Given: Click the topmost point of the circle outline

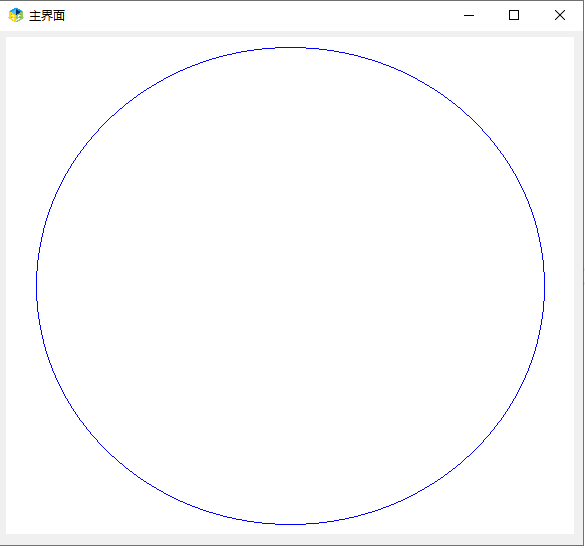Looking at the screenshot, I should [290, 47].
